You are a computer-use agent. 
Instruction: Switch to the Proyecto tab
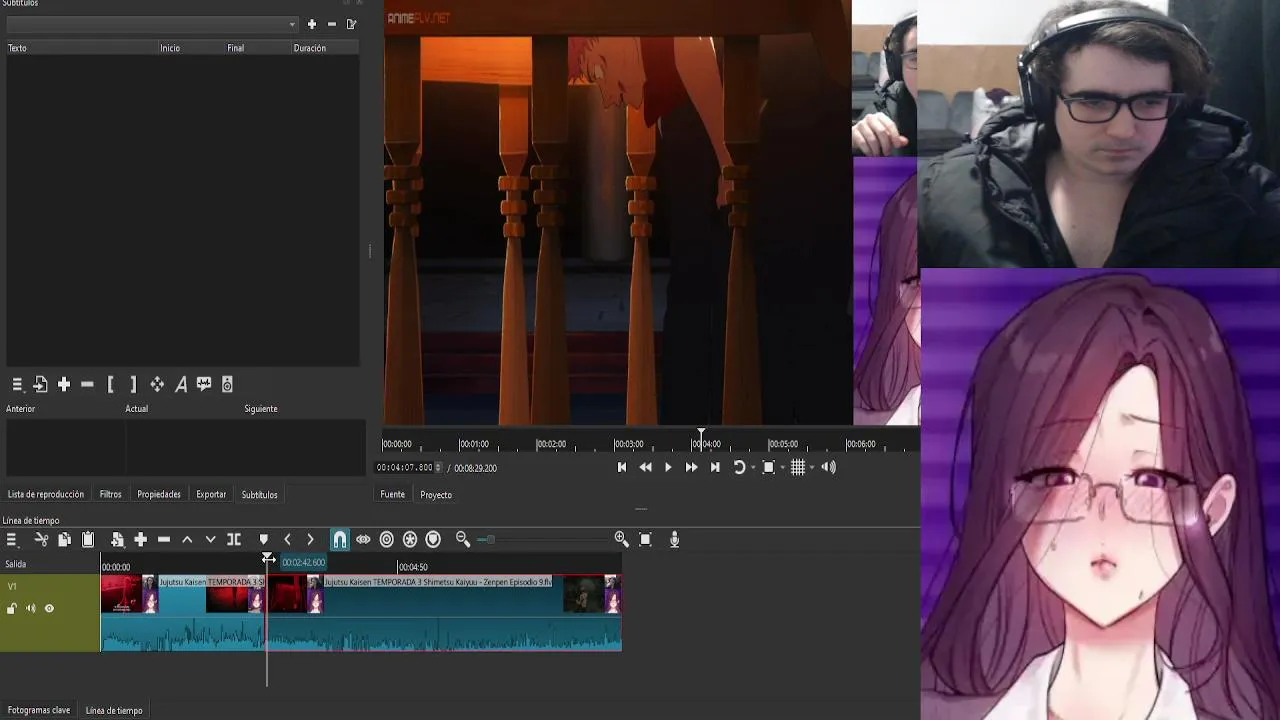pos(436,494)
